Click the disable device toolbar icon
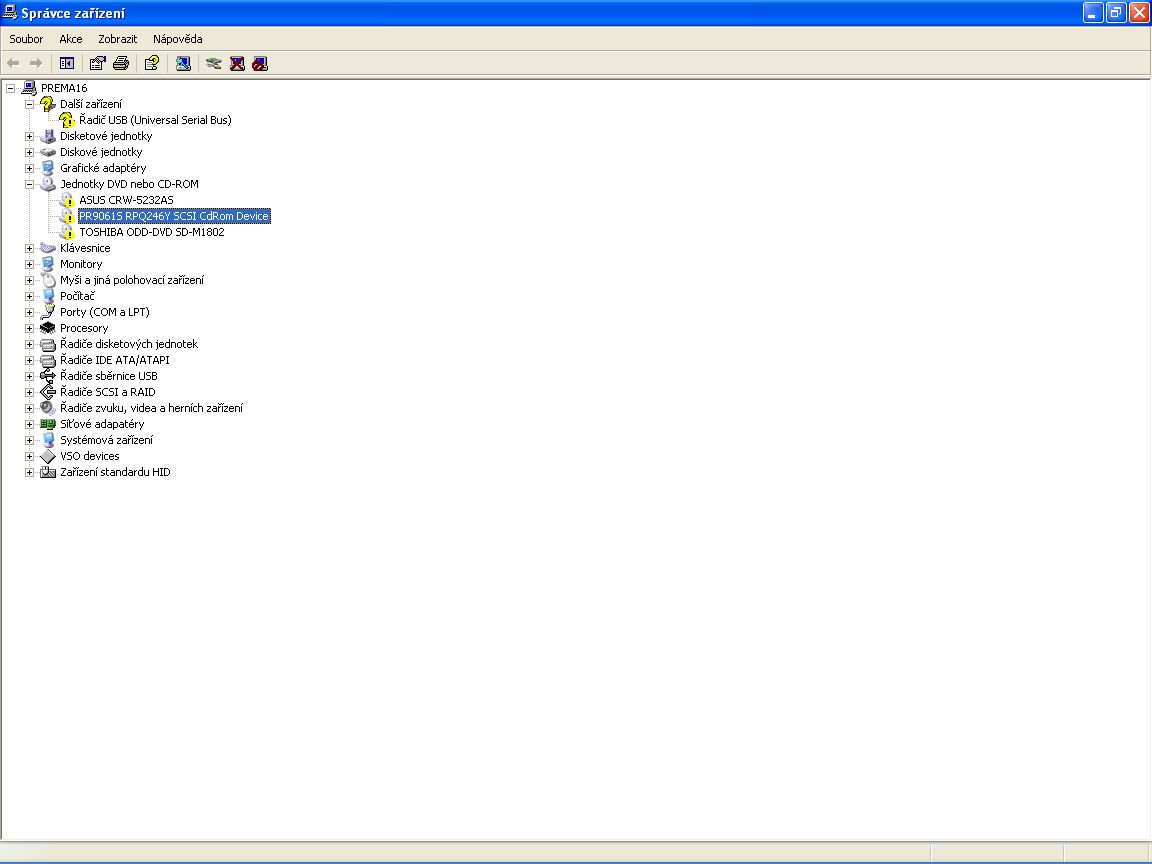The image size is (1152, 864). pos(260,64)
